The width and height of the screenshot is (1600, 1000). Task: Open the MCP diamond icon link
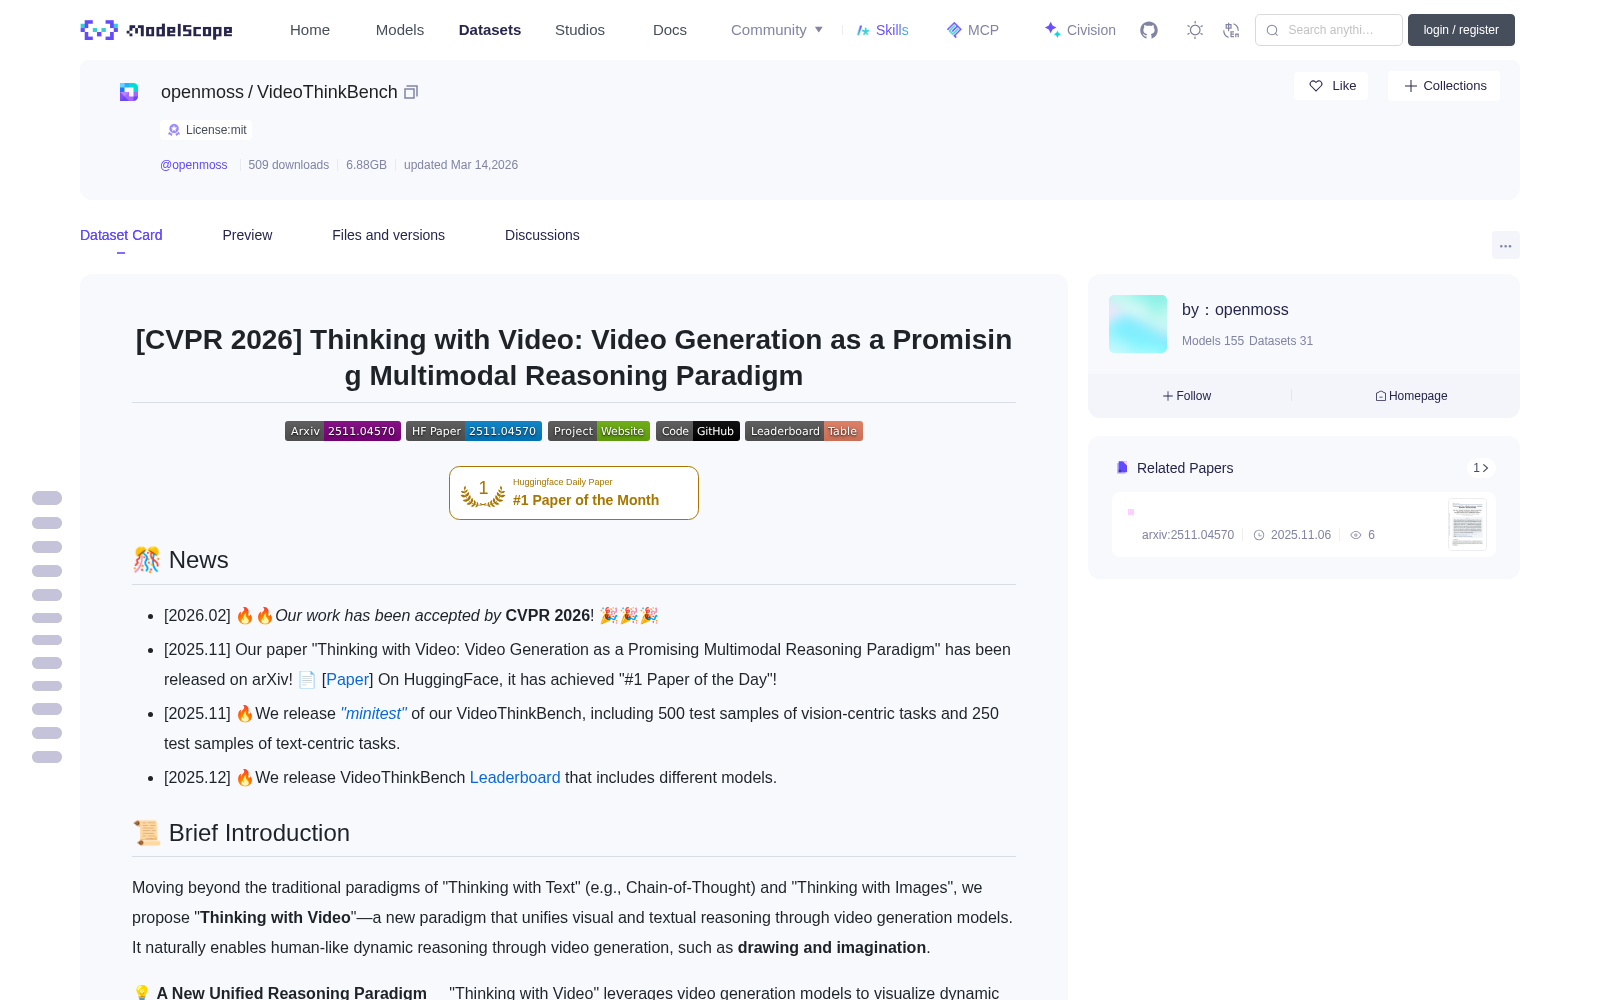click(x=973, y=30)
